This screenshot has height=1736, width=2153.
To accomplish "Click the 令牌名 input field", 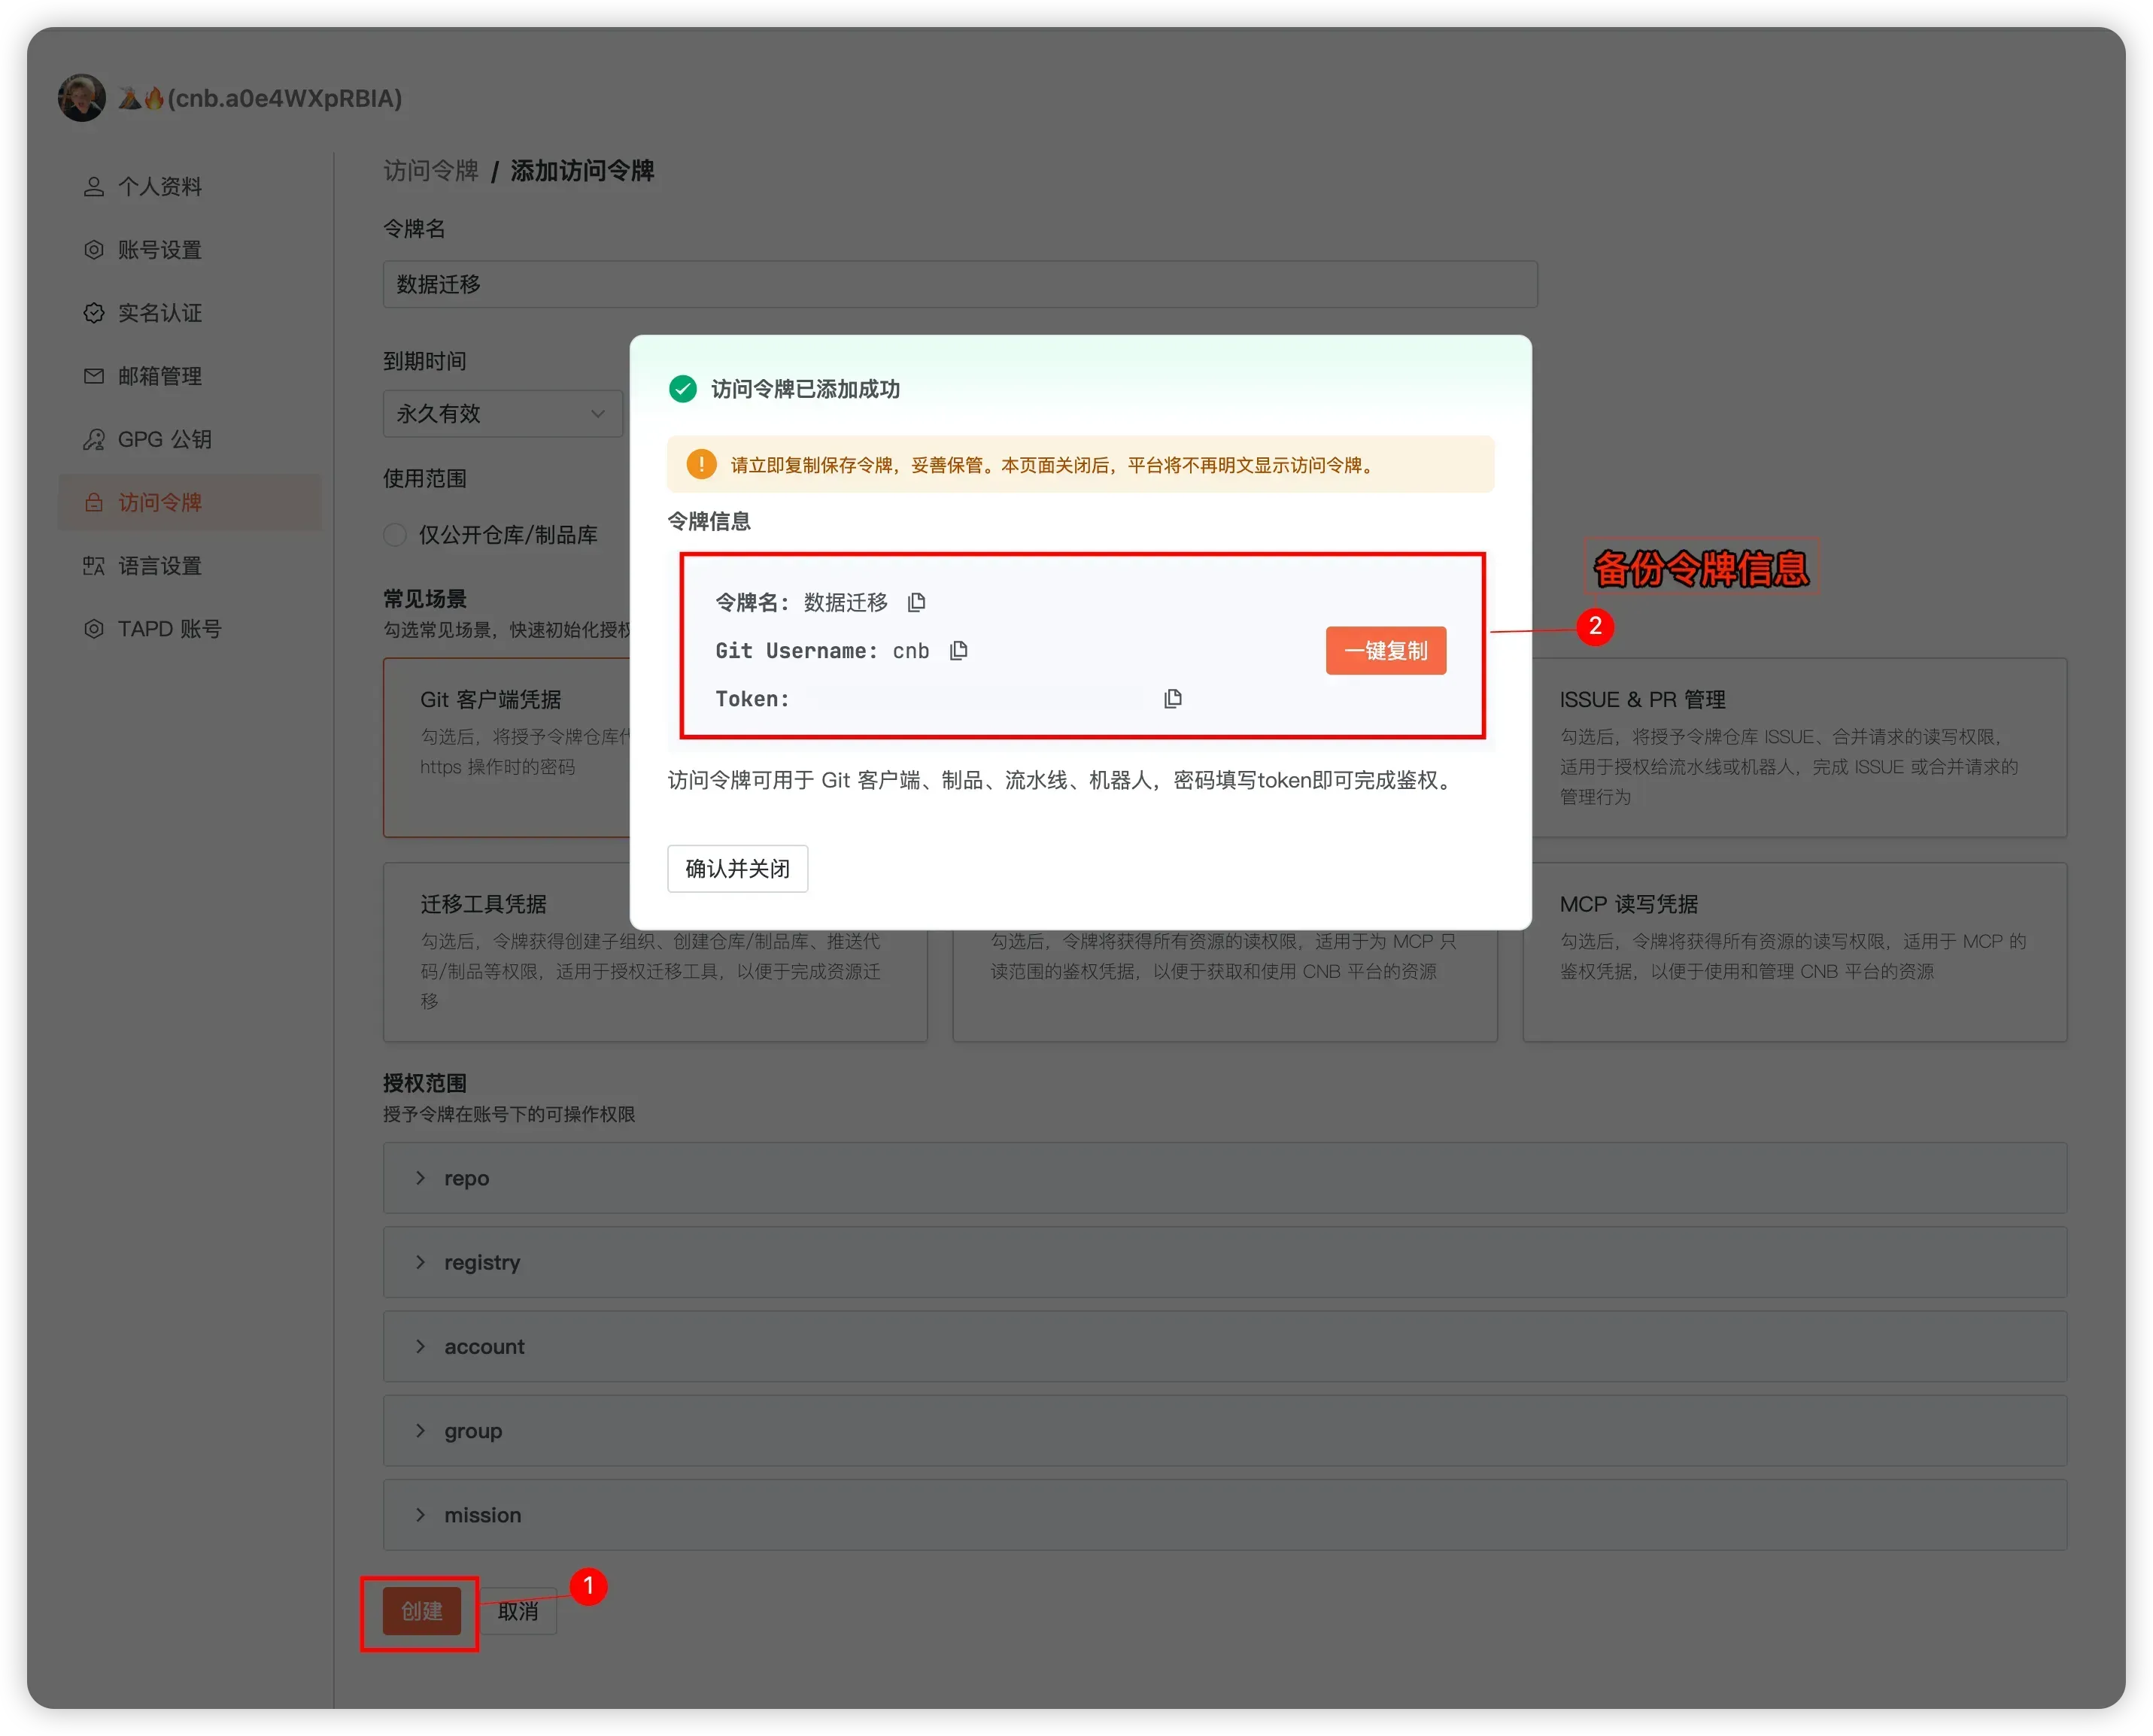I will [x=959, y=285].
